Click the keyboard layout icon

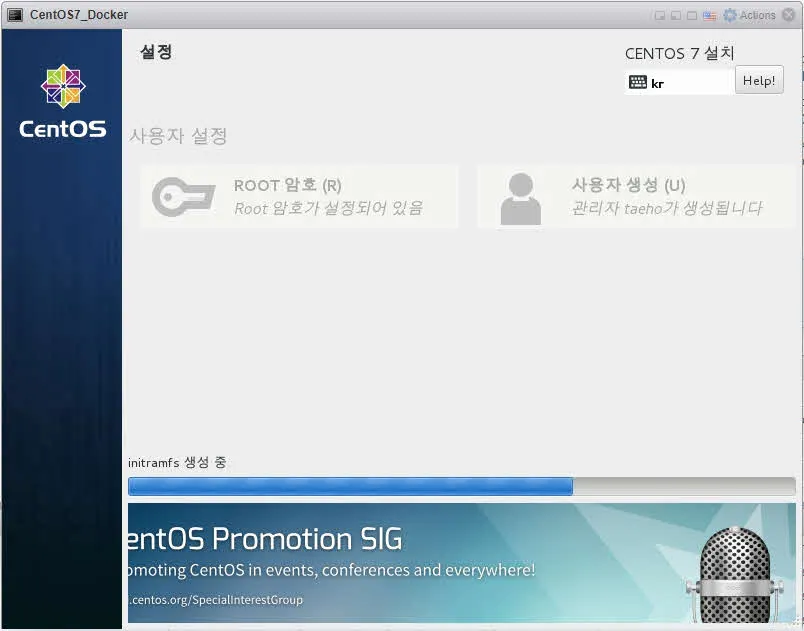pyautogui.click(x=638, y=83)
